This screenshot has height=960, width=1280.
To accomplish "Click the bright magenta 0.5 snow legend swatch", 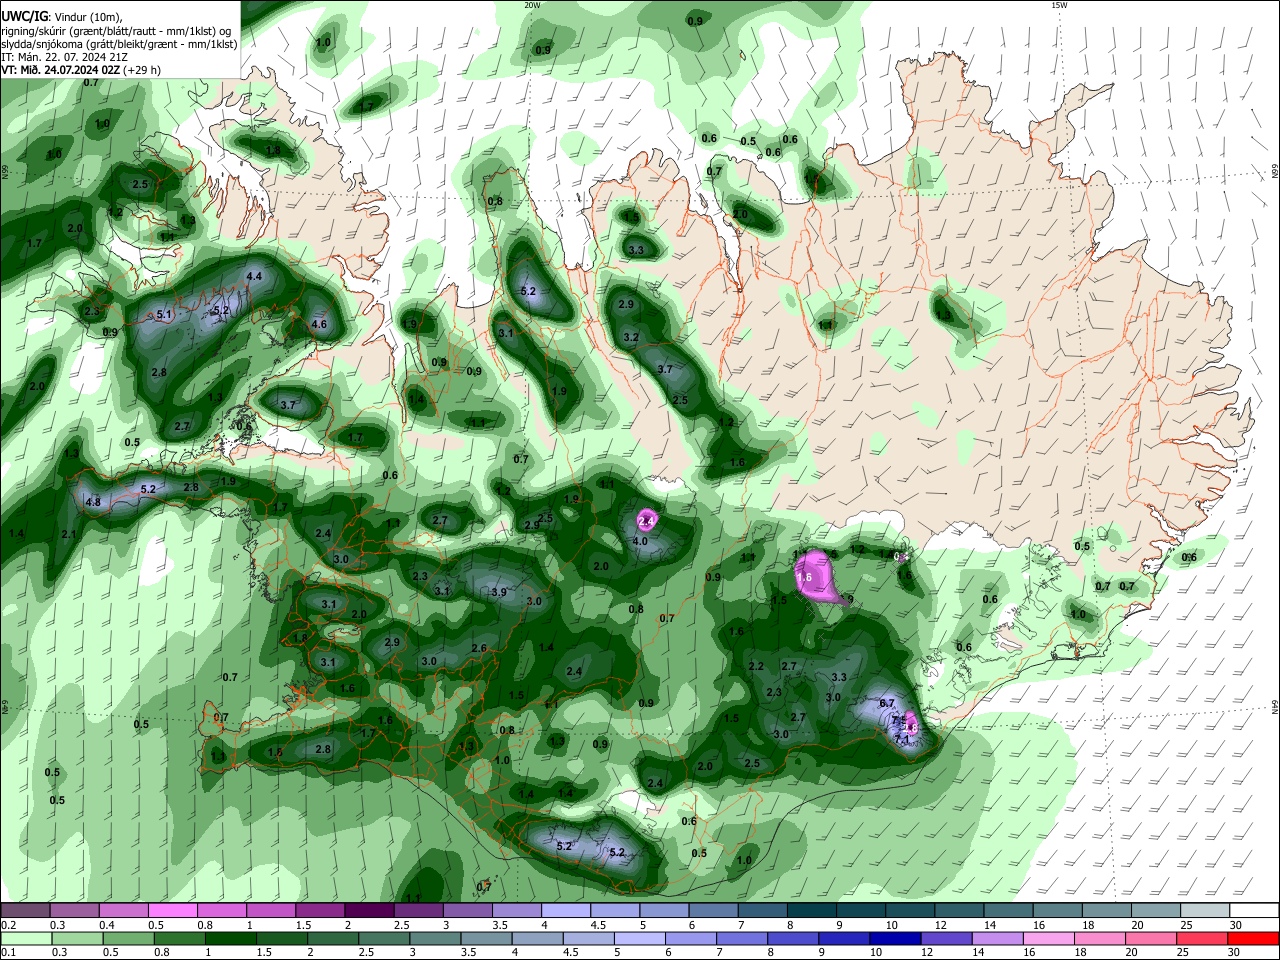I will point(172,911).
